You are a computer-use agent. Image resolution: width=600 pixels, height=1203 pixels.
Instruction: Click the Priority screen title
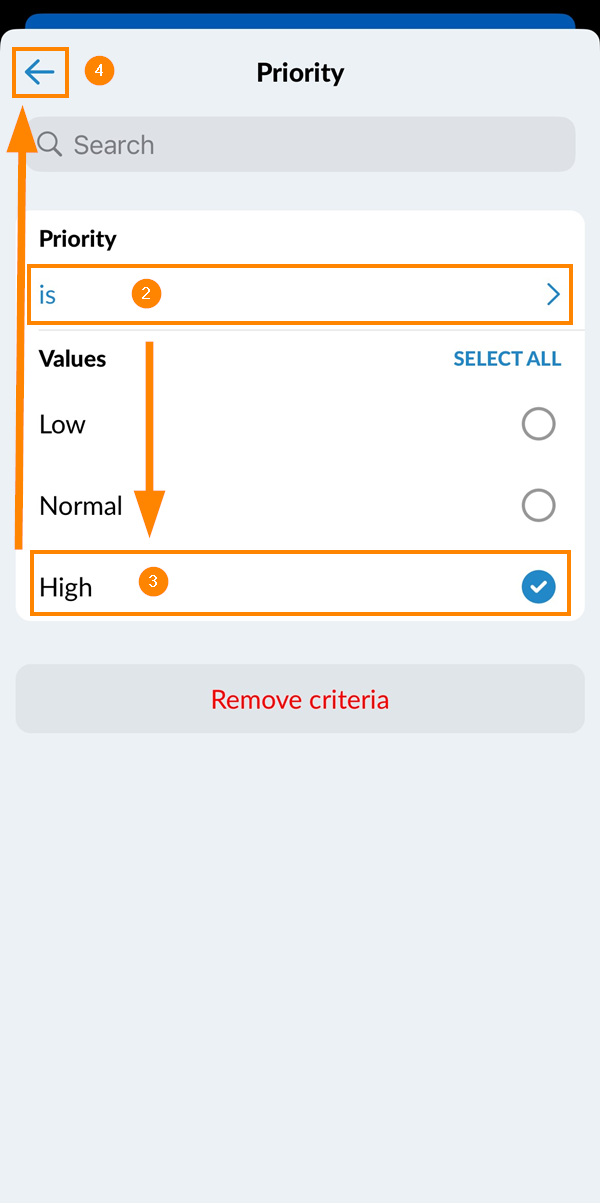300,73
